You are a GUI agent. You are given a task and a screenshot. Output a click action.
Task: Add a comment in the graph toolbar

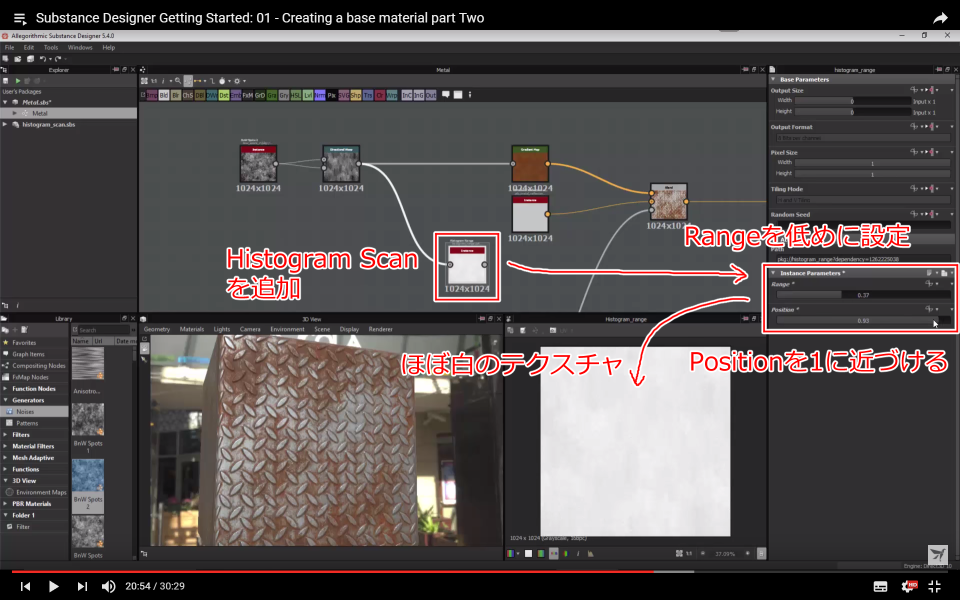coord(446,95)
